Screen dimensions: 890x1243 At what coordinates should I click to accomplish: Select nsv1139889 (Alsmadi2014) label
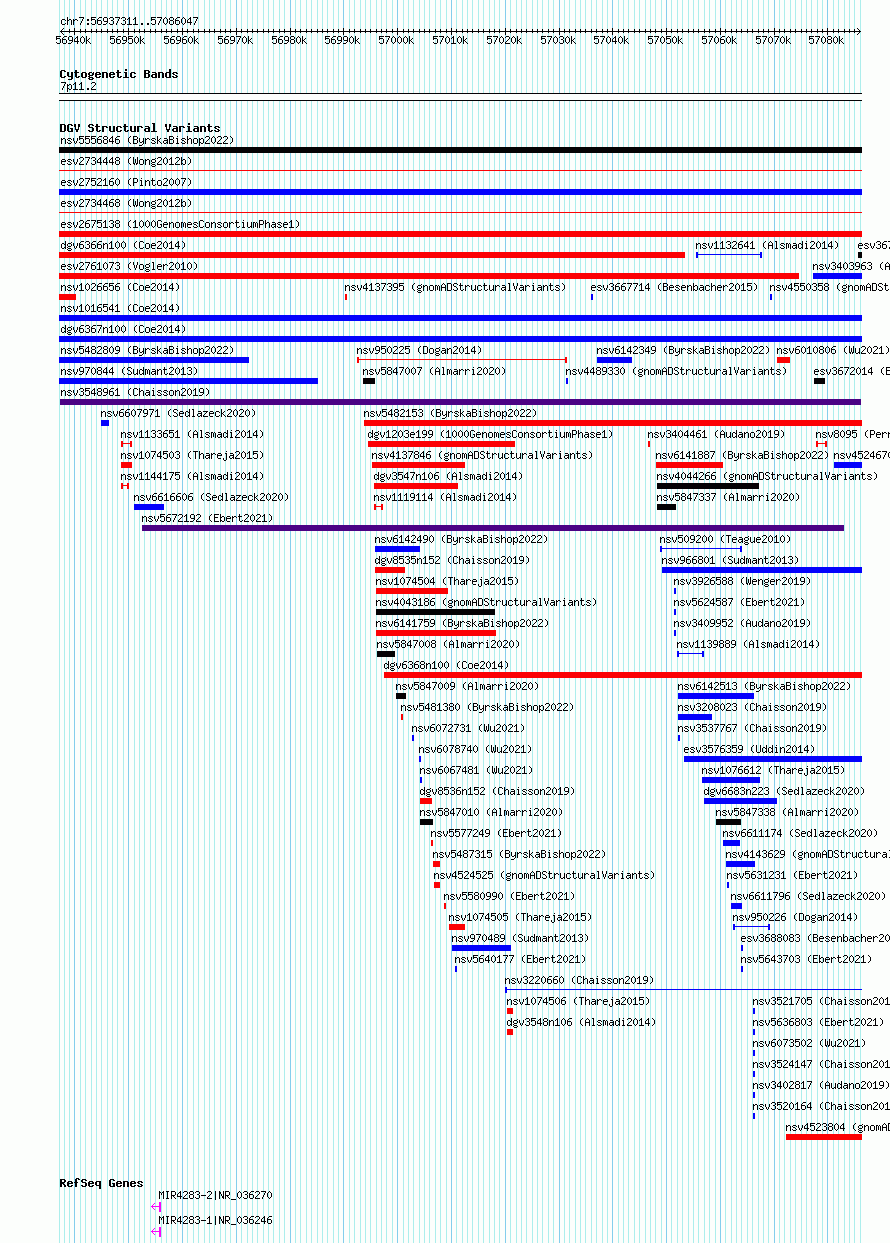[x=748, y=644]
